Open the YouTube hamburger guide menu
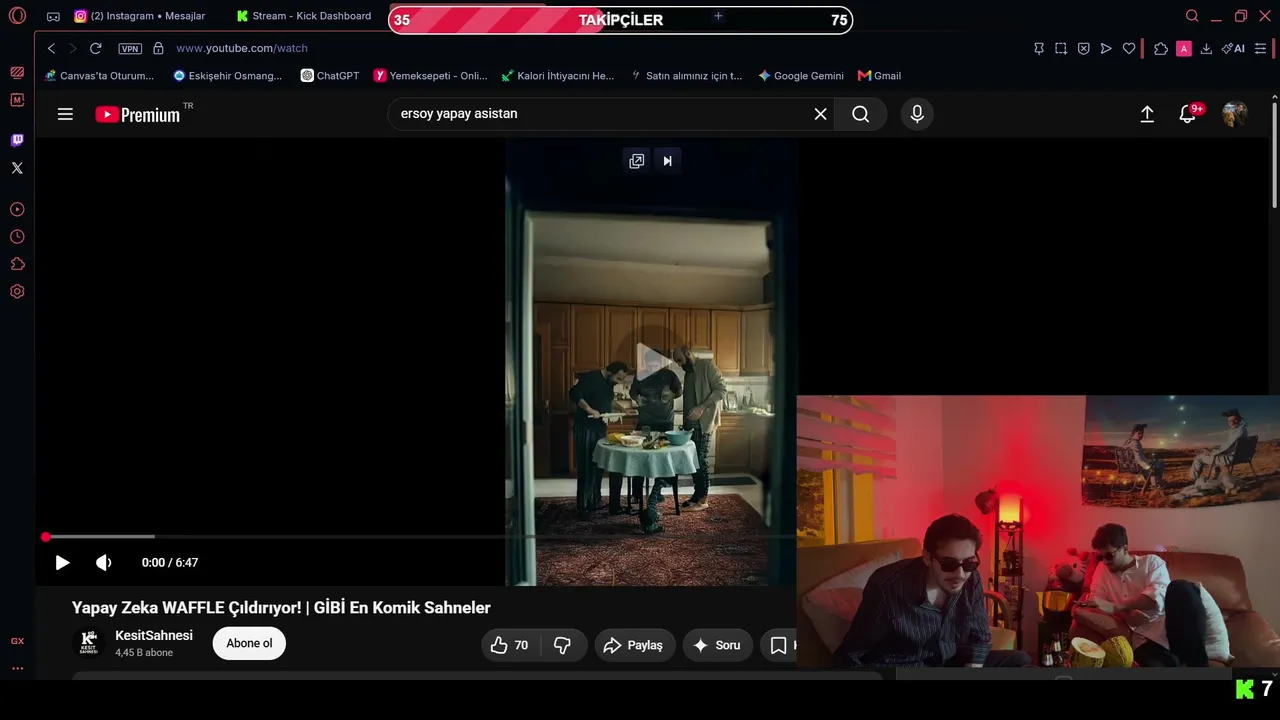Viewport: 1280px width, 720px height. pyautogui.click(x=65, y=114)
